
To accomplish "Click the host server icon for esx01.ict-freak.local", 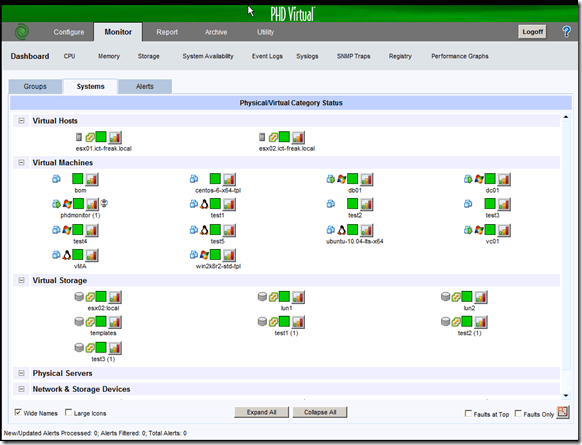I will pyautogui.click(x=79, y=137).
